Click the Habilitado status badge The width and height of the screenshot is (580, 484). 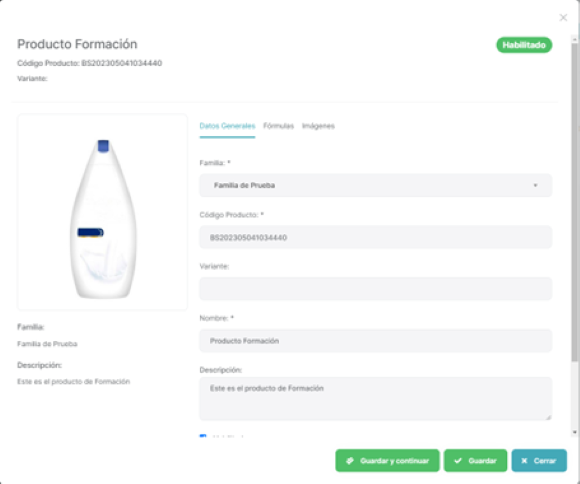[x=524, y=45]
